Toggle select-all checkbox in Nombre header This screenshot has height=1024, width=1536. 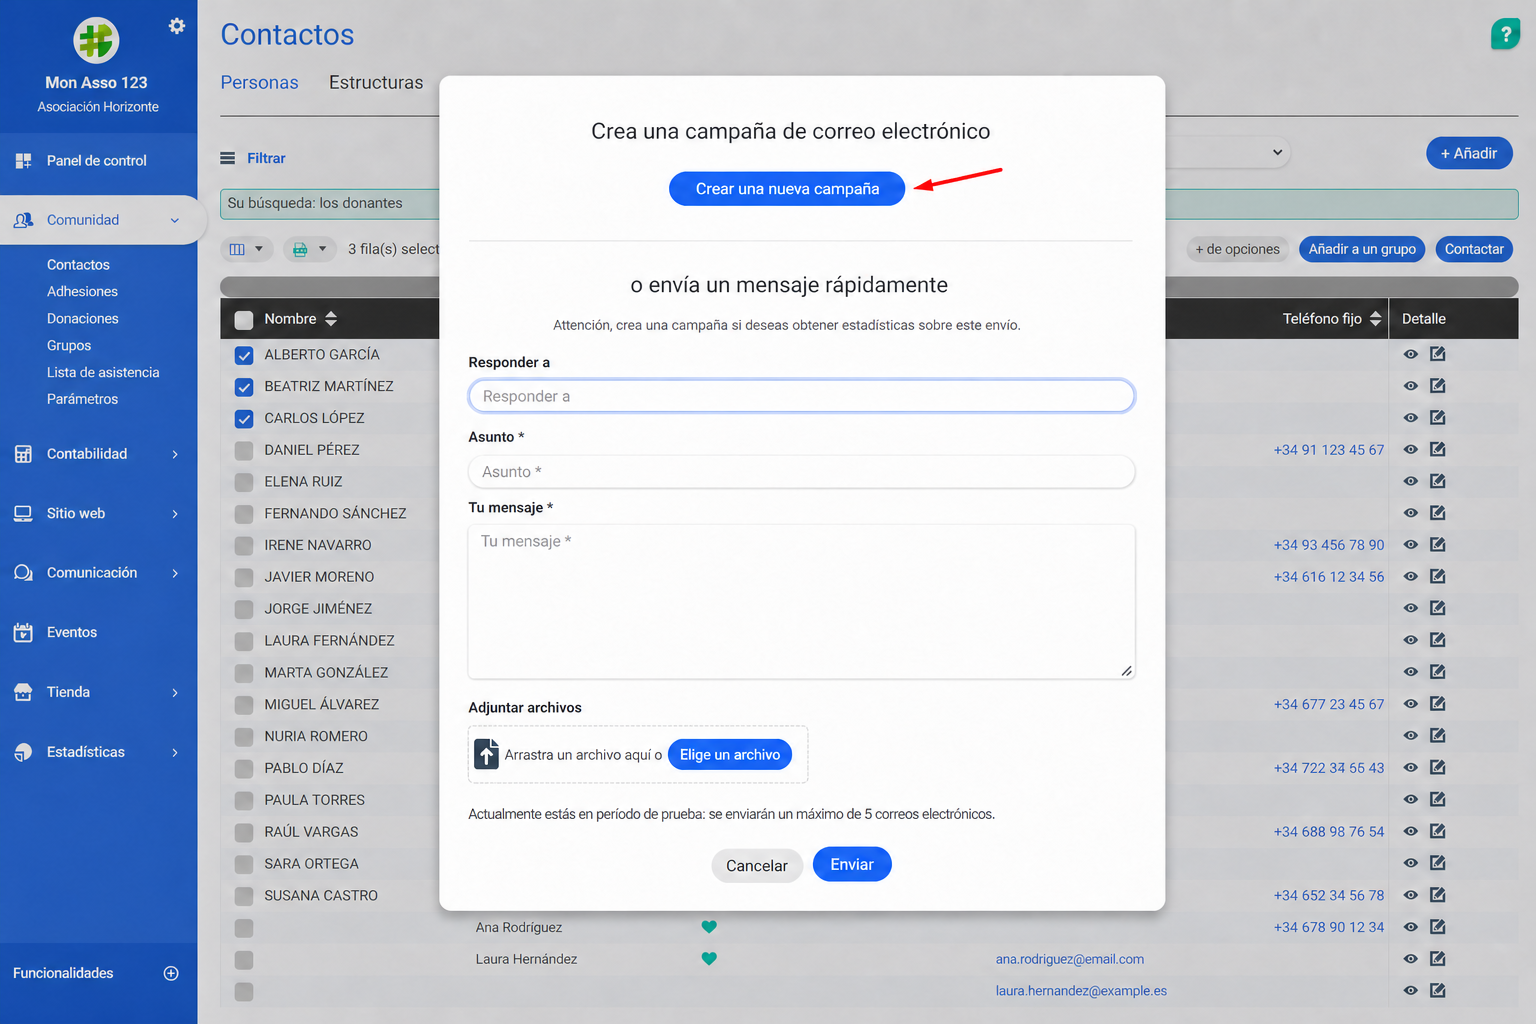[244, 320]
